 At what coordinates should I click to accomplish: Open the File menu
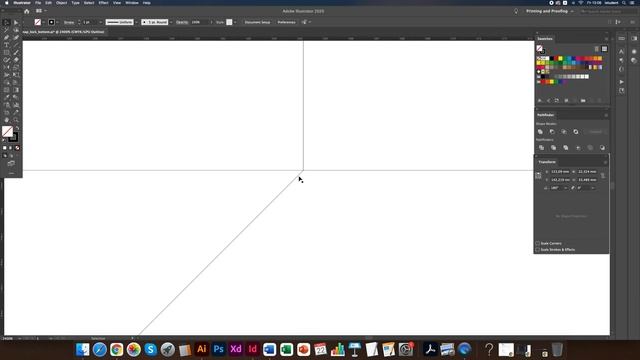pos(38,3)
